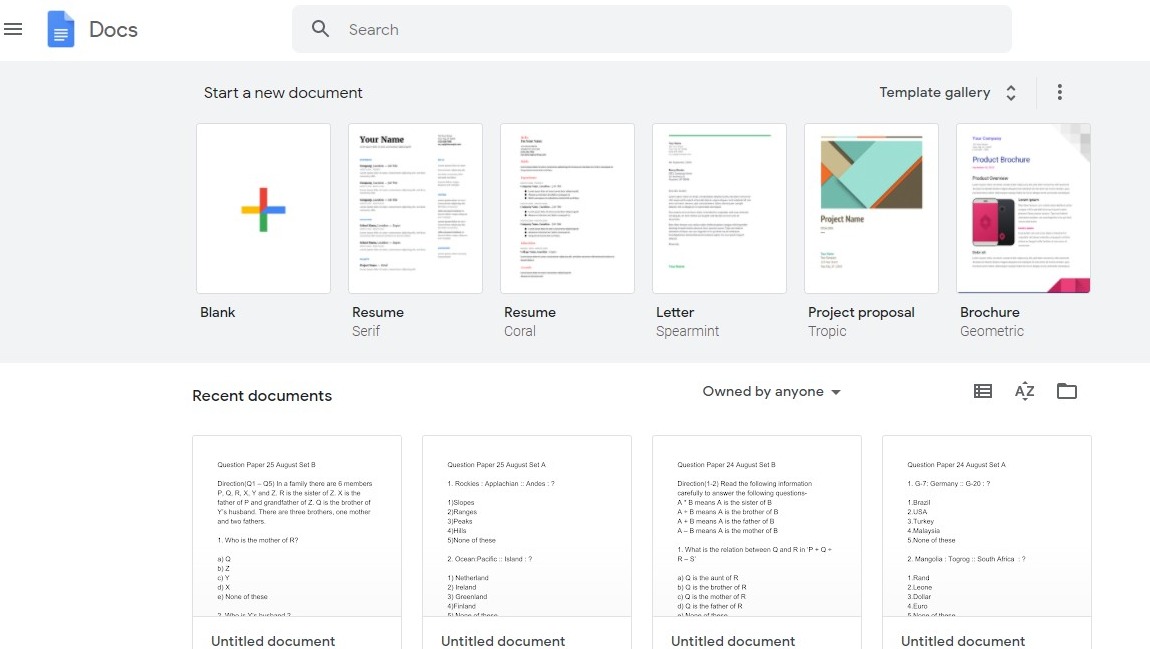Expand Template gallery with the chevron control

1010,92
